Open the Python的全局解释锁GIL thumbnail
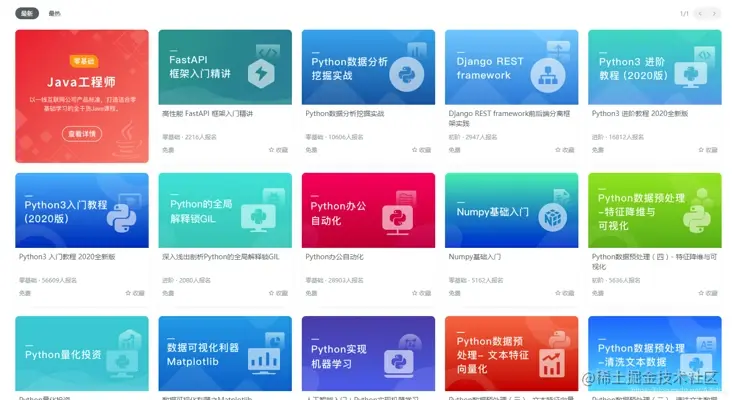The height and width of the screenshot is (400, 732). coord(225,211)
